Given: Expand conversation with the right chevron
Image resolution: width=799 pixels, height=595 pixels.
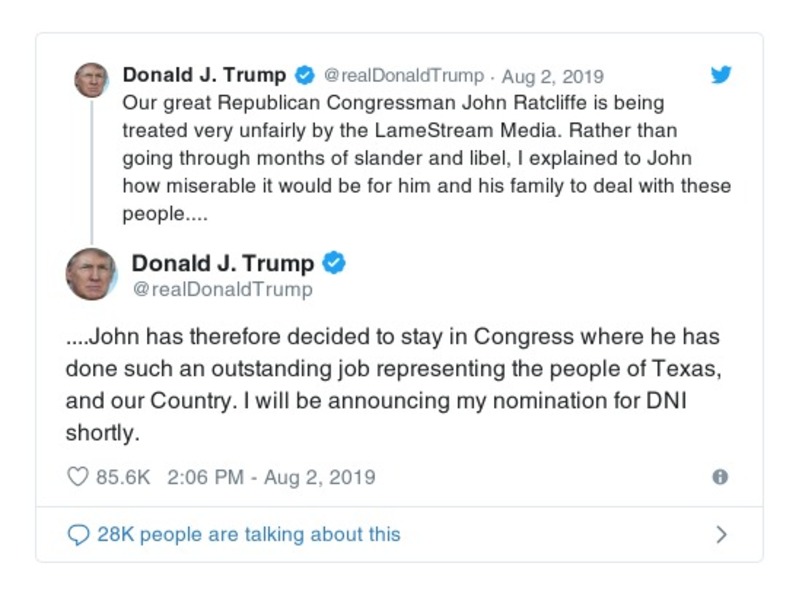Looking at the screenshot, I should [x=721, y=535].
